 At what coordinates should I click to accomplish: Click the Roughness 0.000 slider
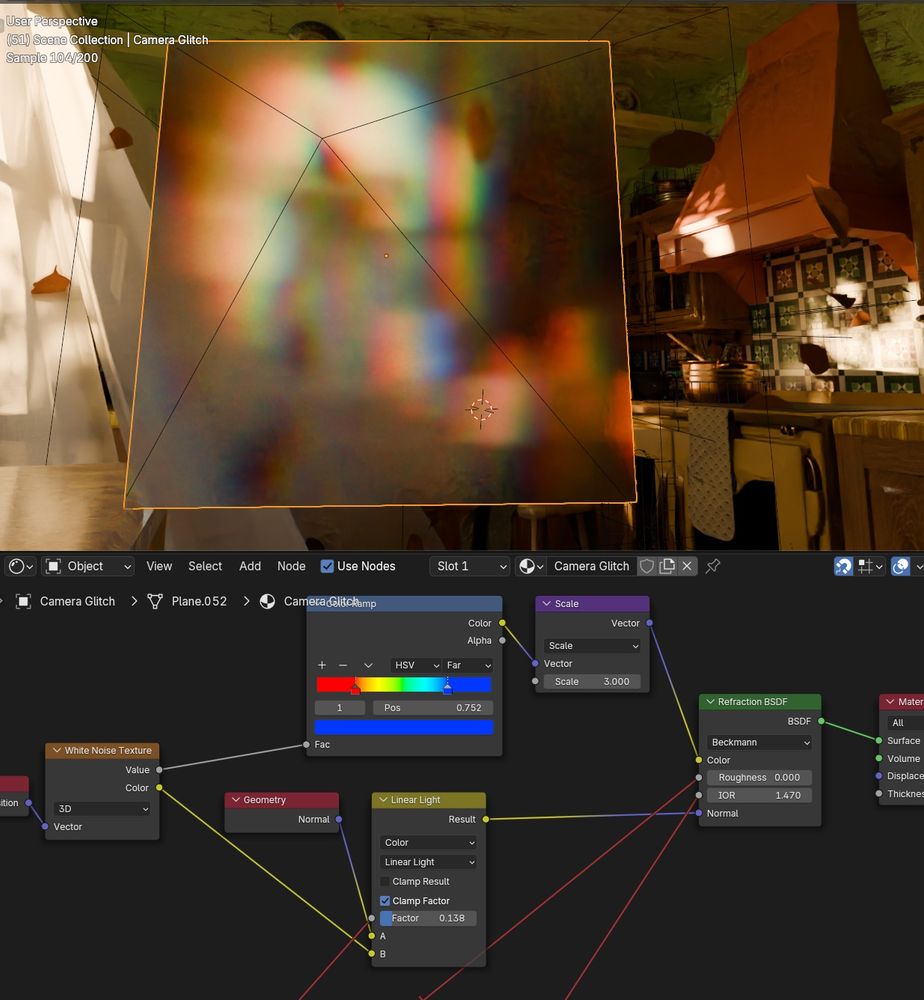coord(759,777)
